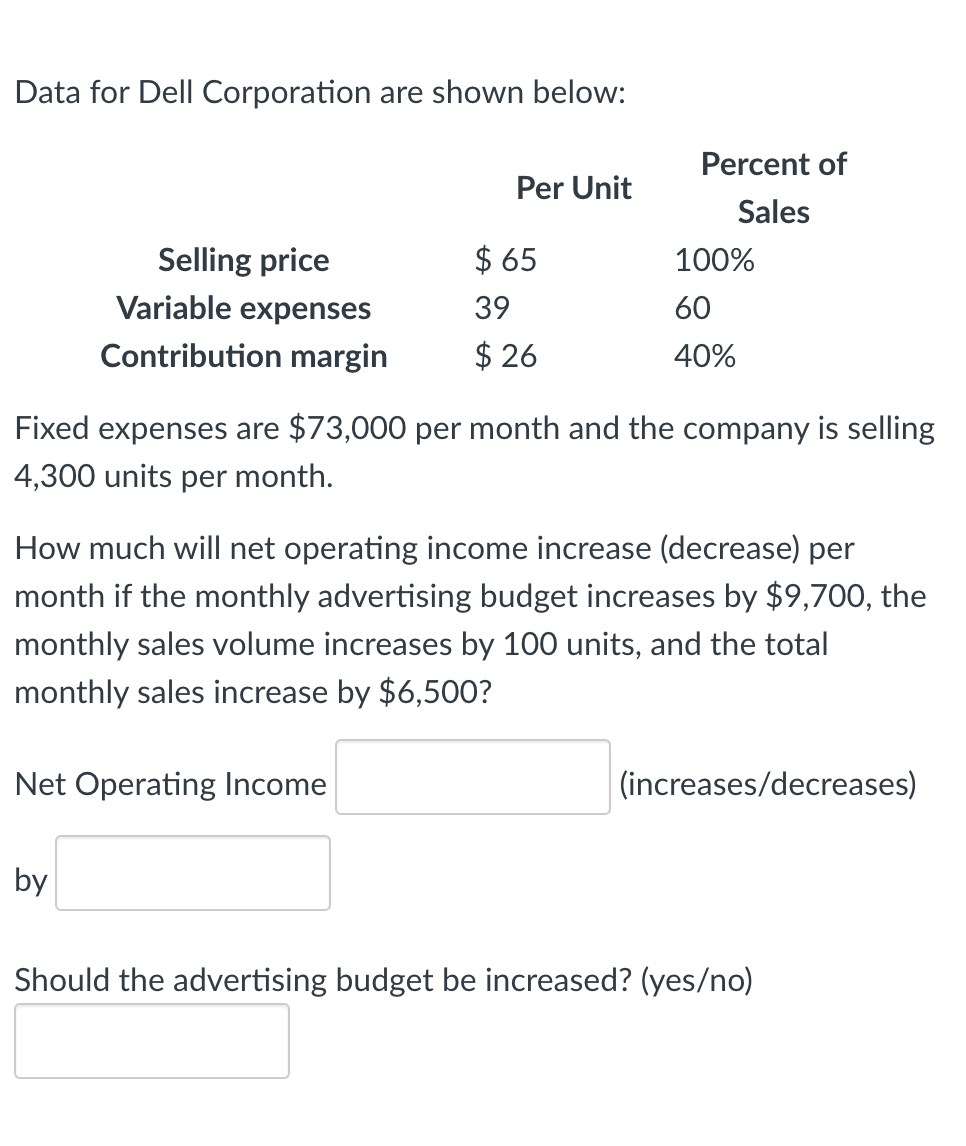Image resolution: width=966 pixels, height=1146 pixels.
Task: Select the 'Selling price' row label
Action: coord(243,260)
